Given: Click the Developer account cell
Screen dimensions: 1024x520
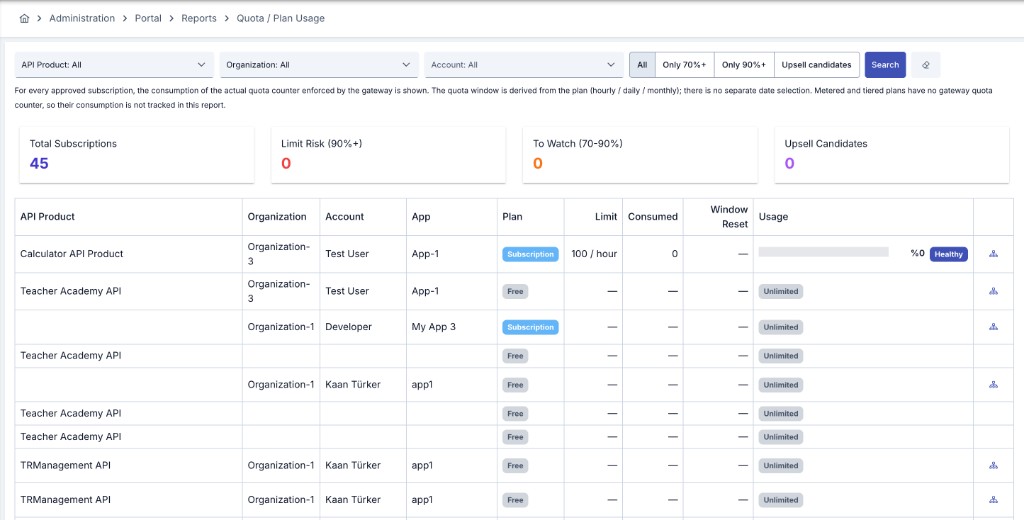Looking at the screenshot, I should [363, 327].
